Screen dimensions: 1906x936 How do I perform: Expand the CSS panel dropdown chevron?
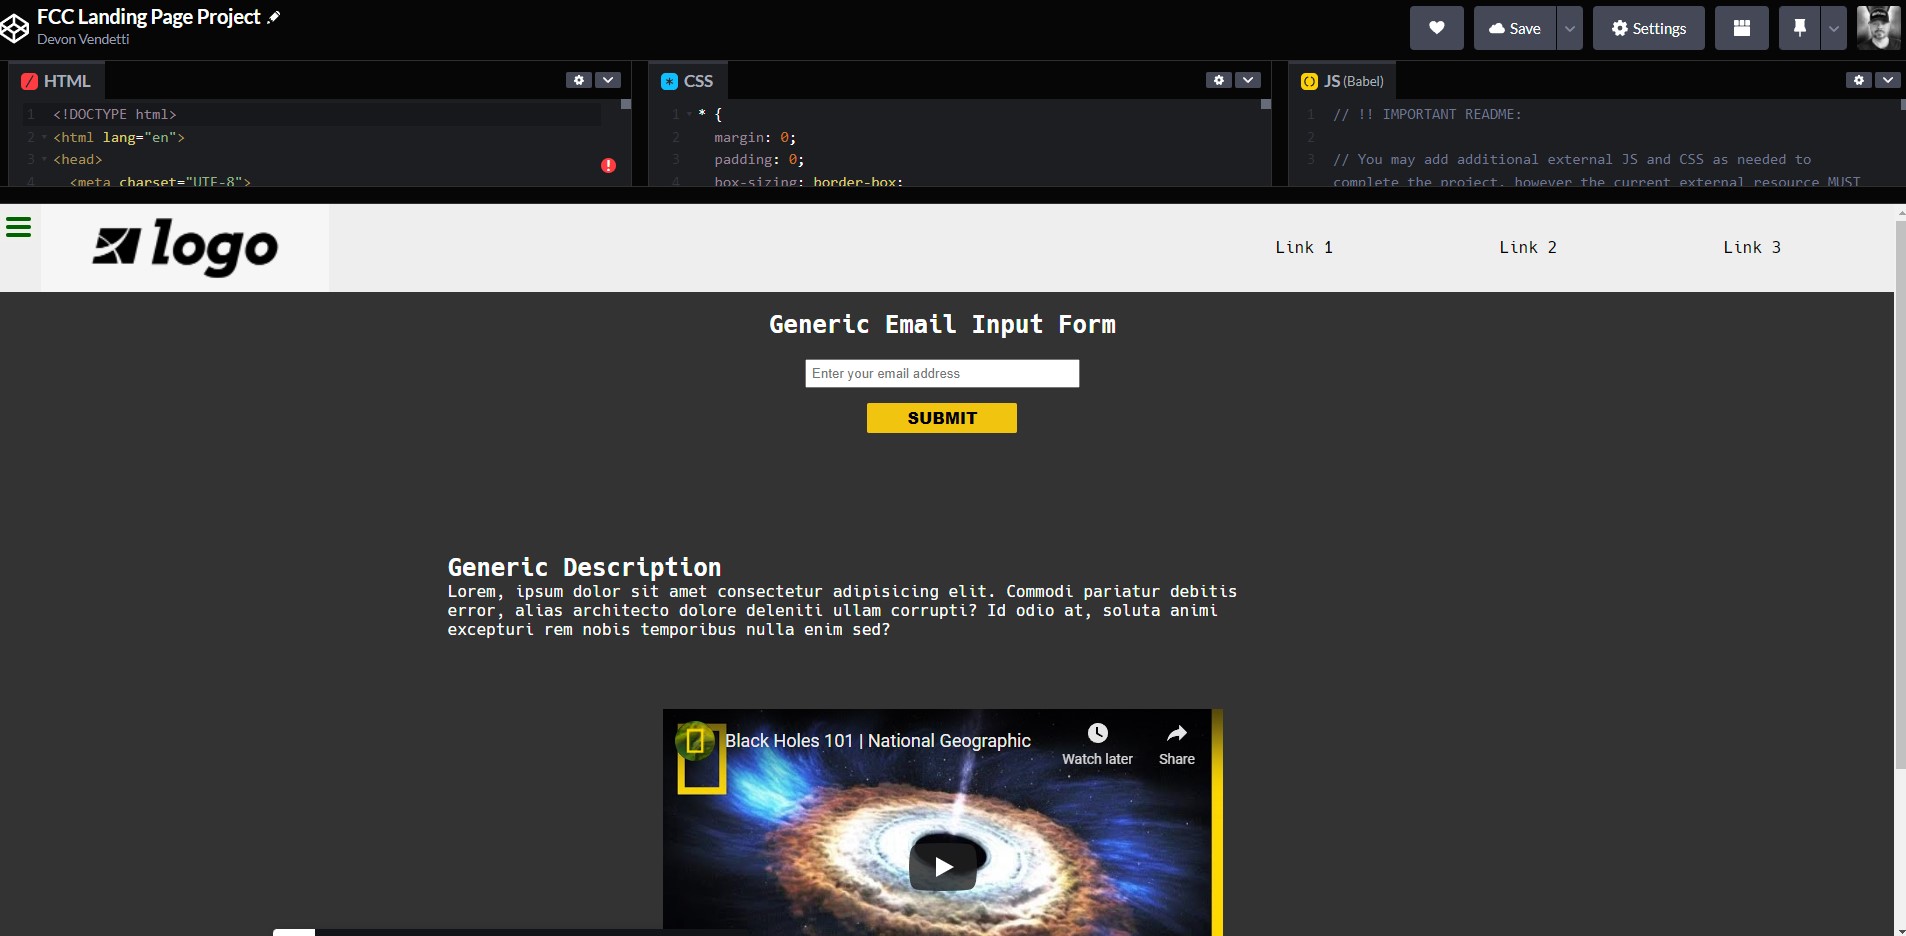[1247, 80]
